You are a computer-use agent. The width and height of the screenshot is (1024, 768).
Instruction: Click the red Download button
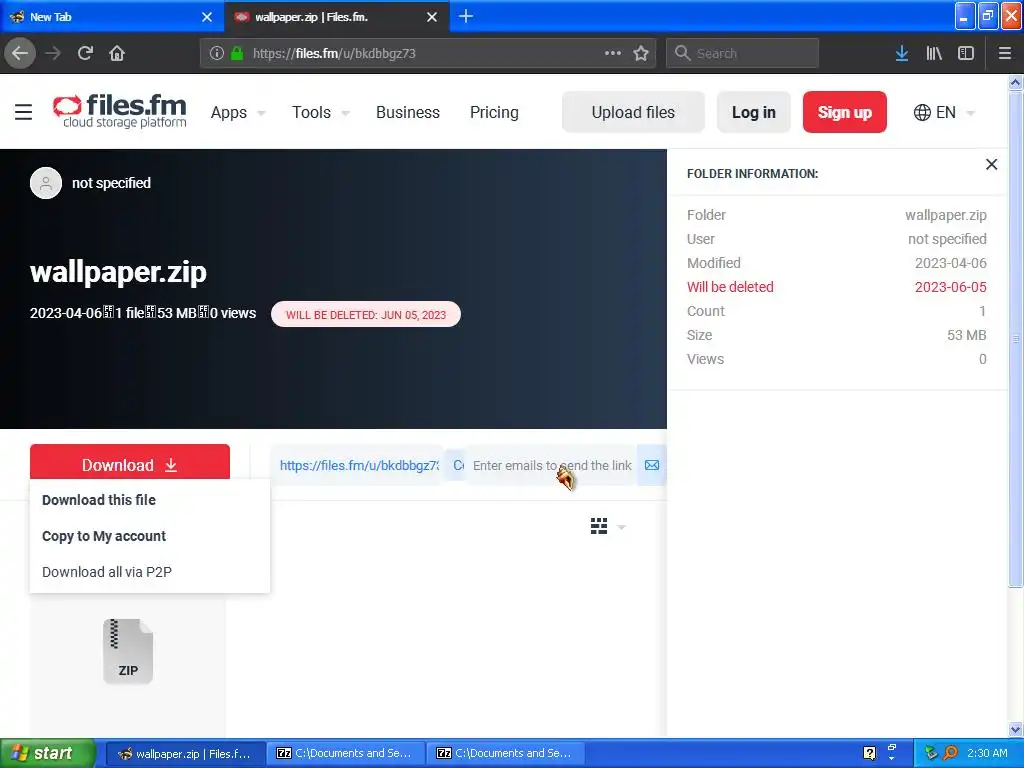pos(130,462)
